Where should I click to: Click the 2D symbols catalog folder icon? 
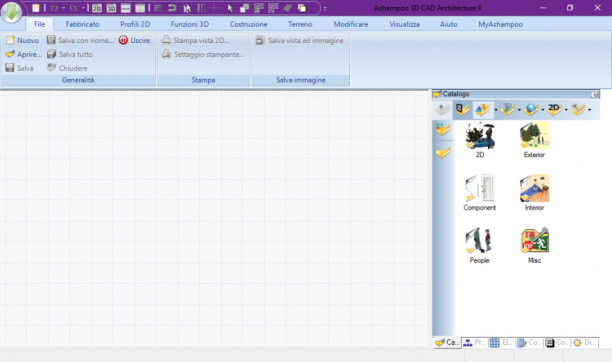(x=554, y=110)
